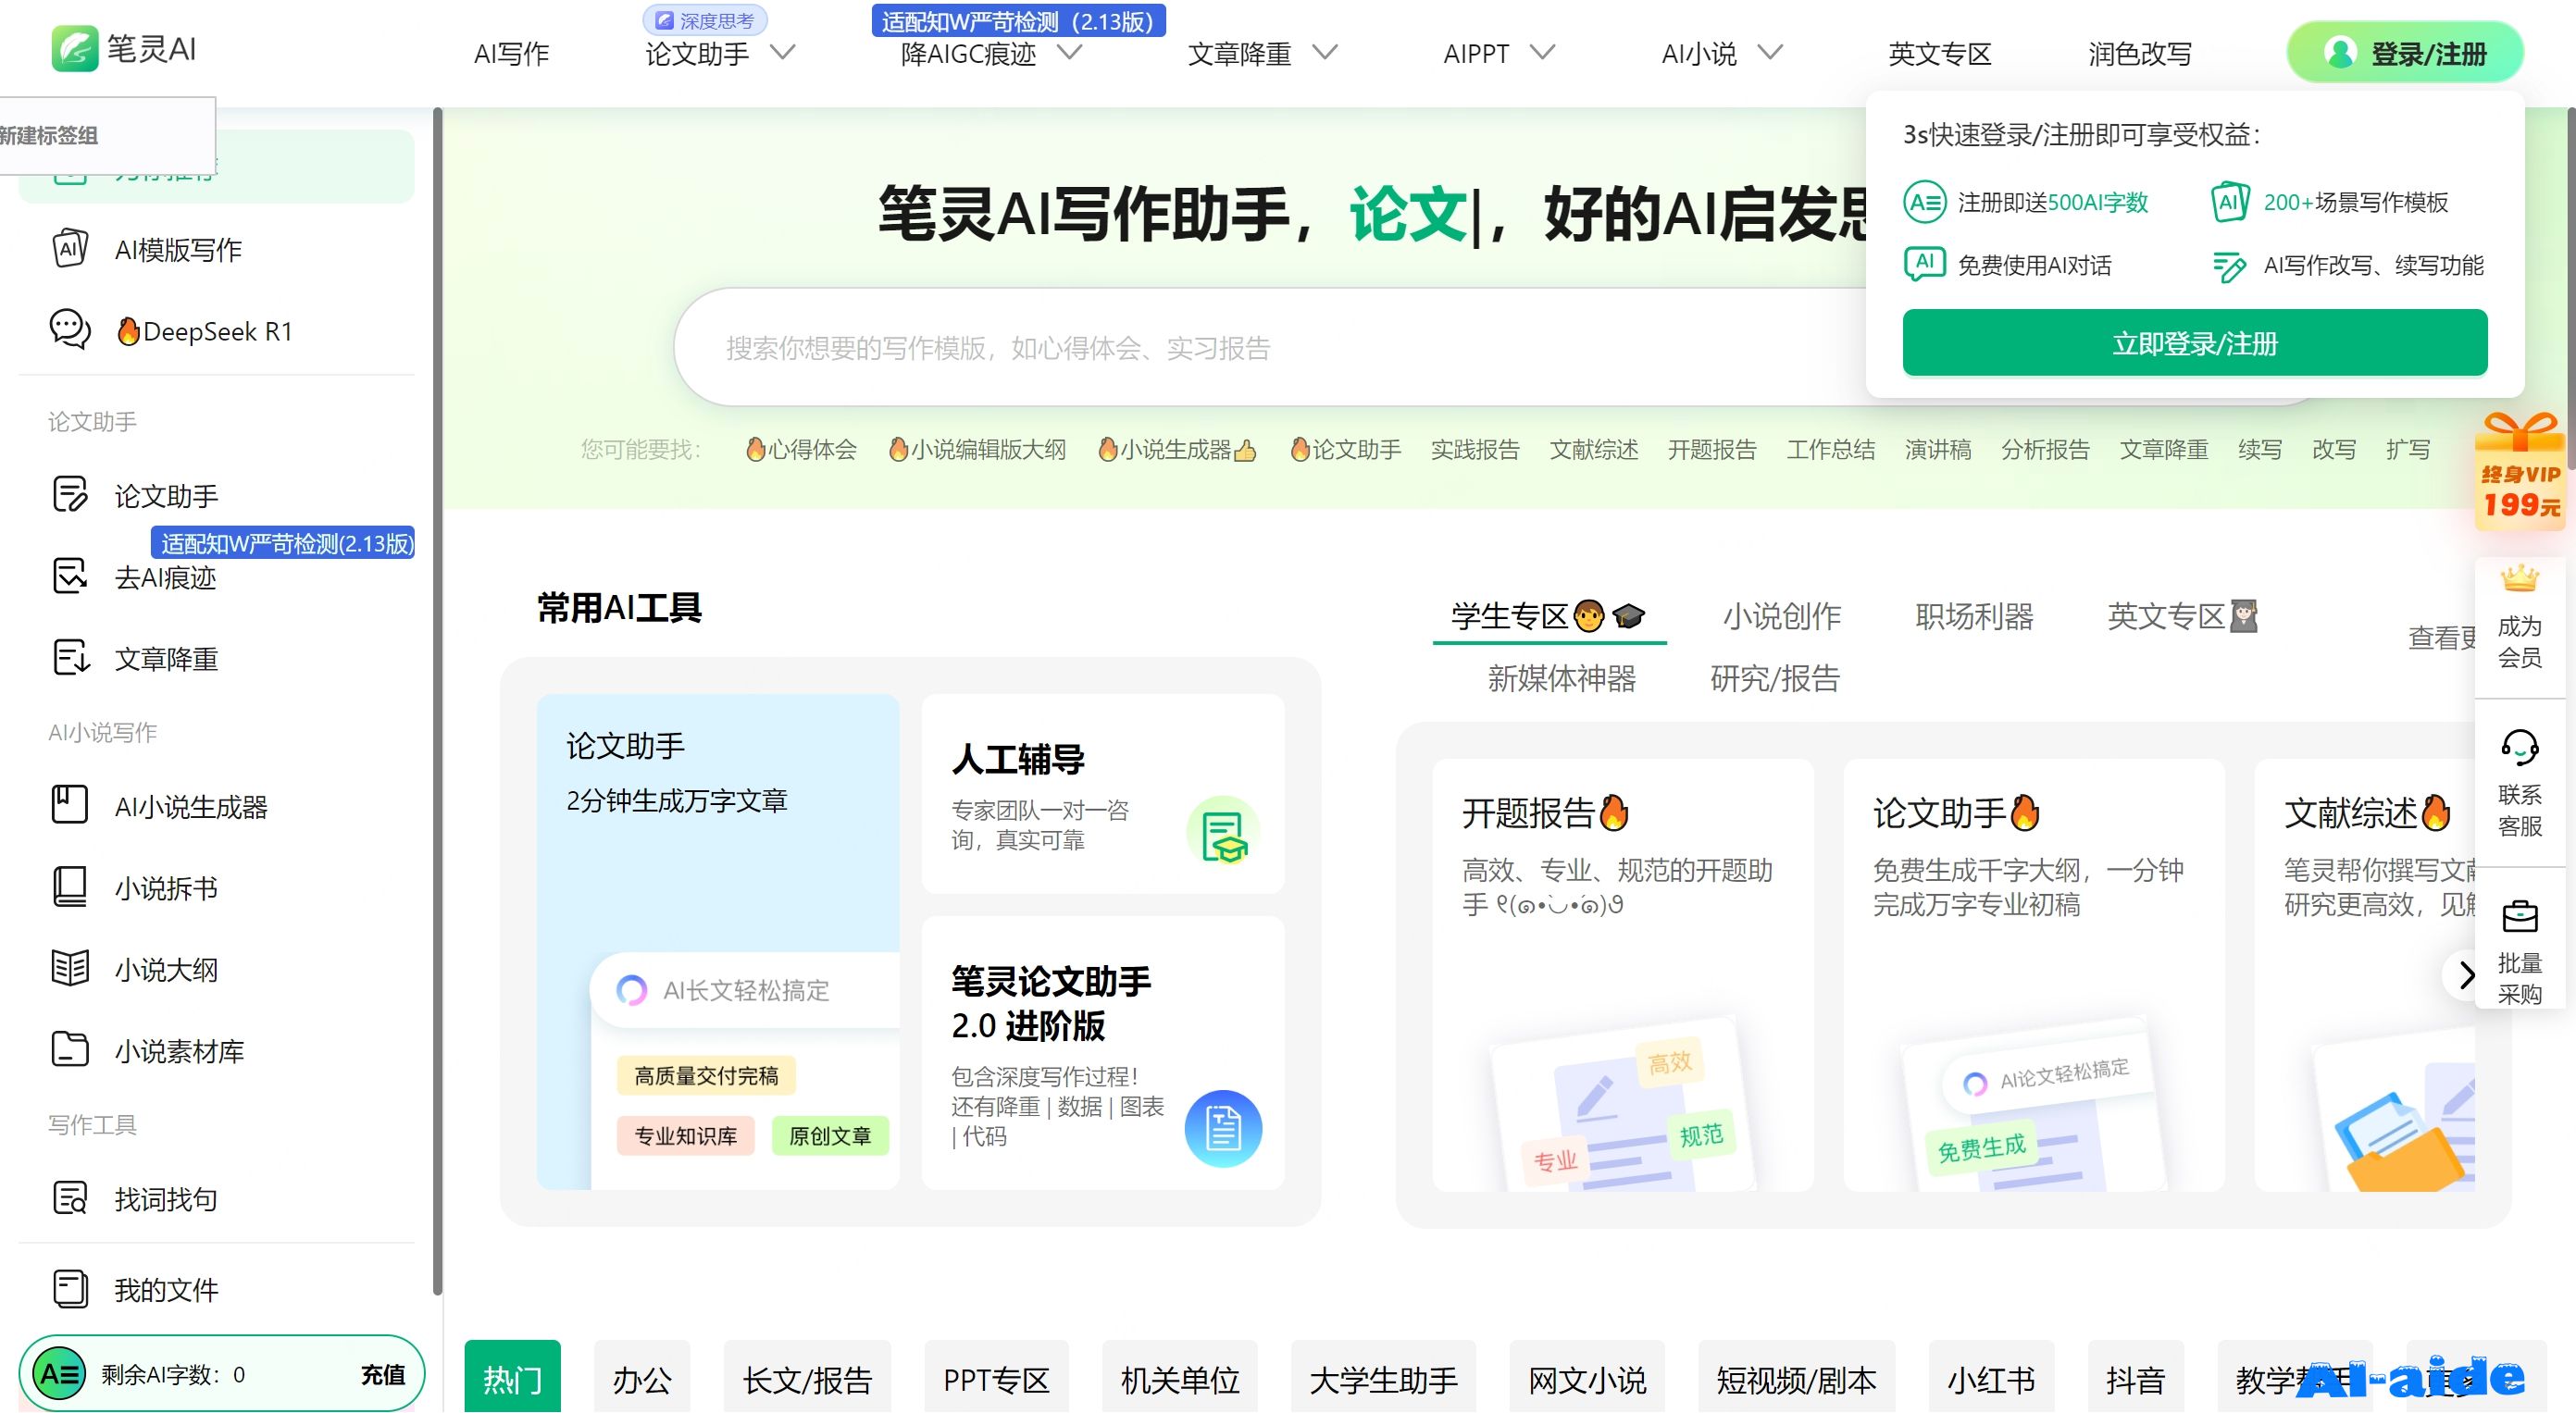Screen dimensions: 2576x1413
Task: Open AI小说生成器 sidebar icon
Action: click(x=70, y=805)
